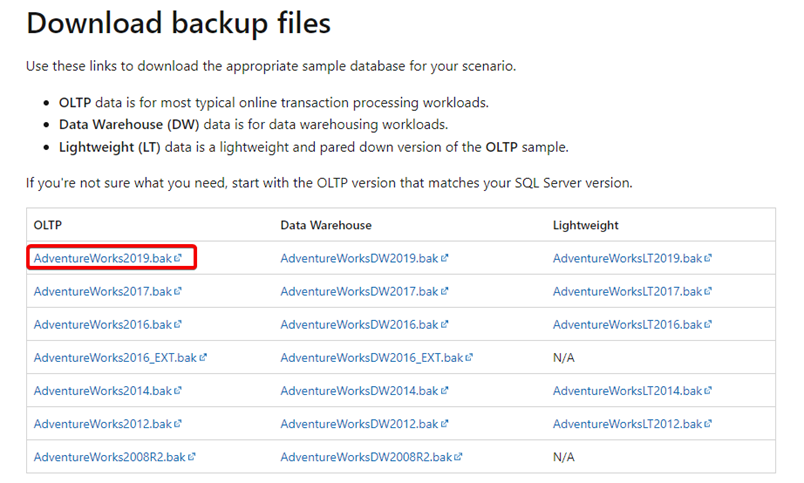This screenshot has width=804, height=483.
Task: Download AdventureWorks2019.bak OLTP backup
Action: click(x=103, y=258)
